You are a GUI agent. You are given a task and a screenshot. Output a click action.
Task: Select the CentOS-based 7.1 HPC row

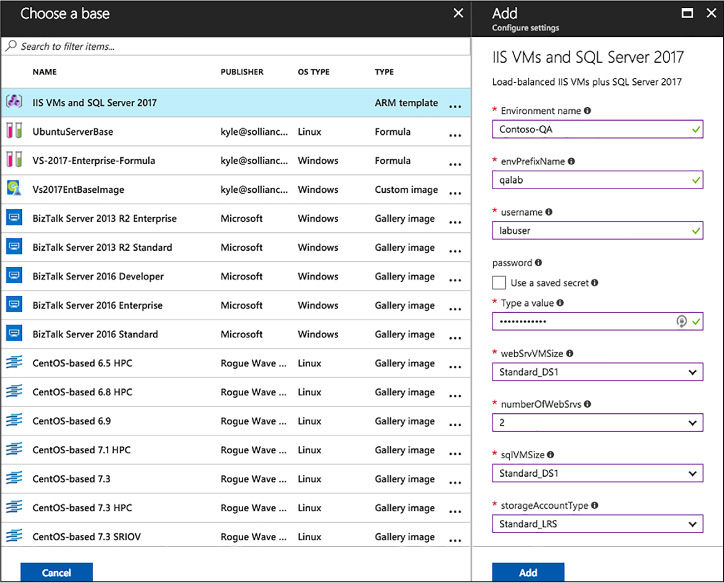[236, 450]
